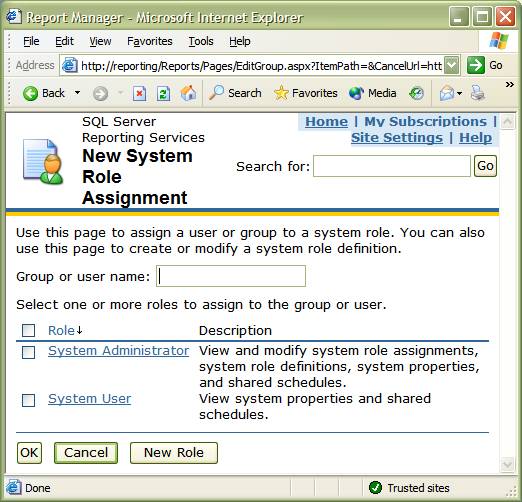
Task: Open the Tools menu
Action: (x=201, y=41)
